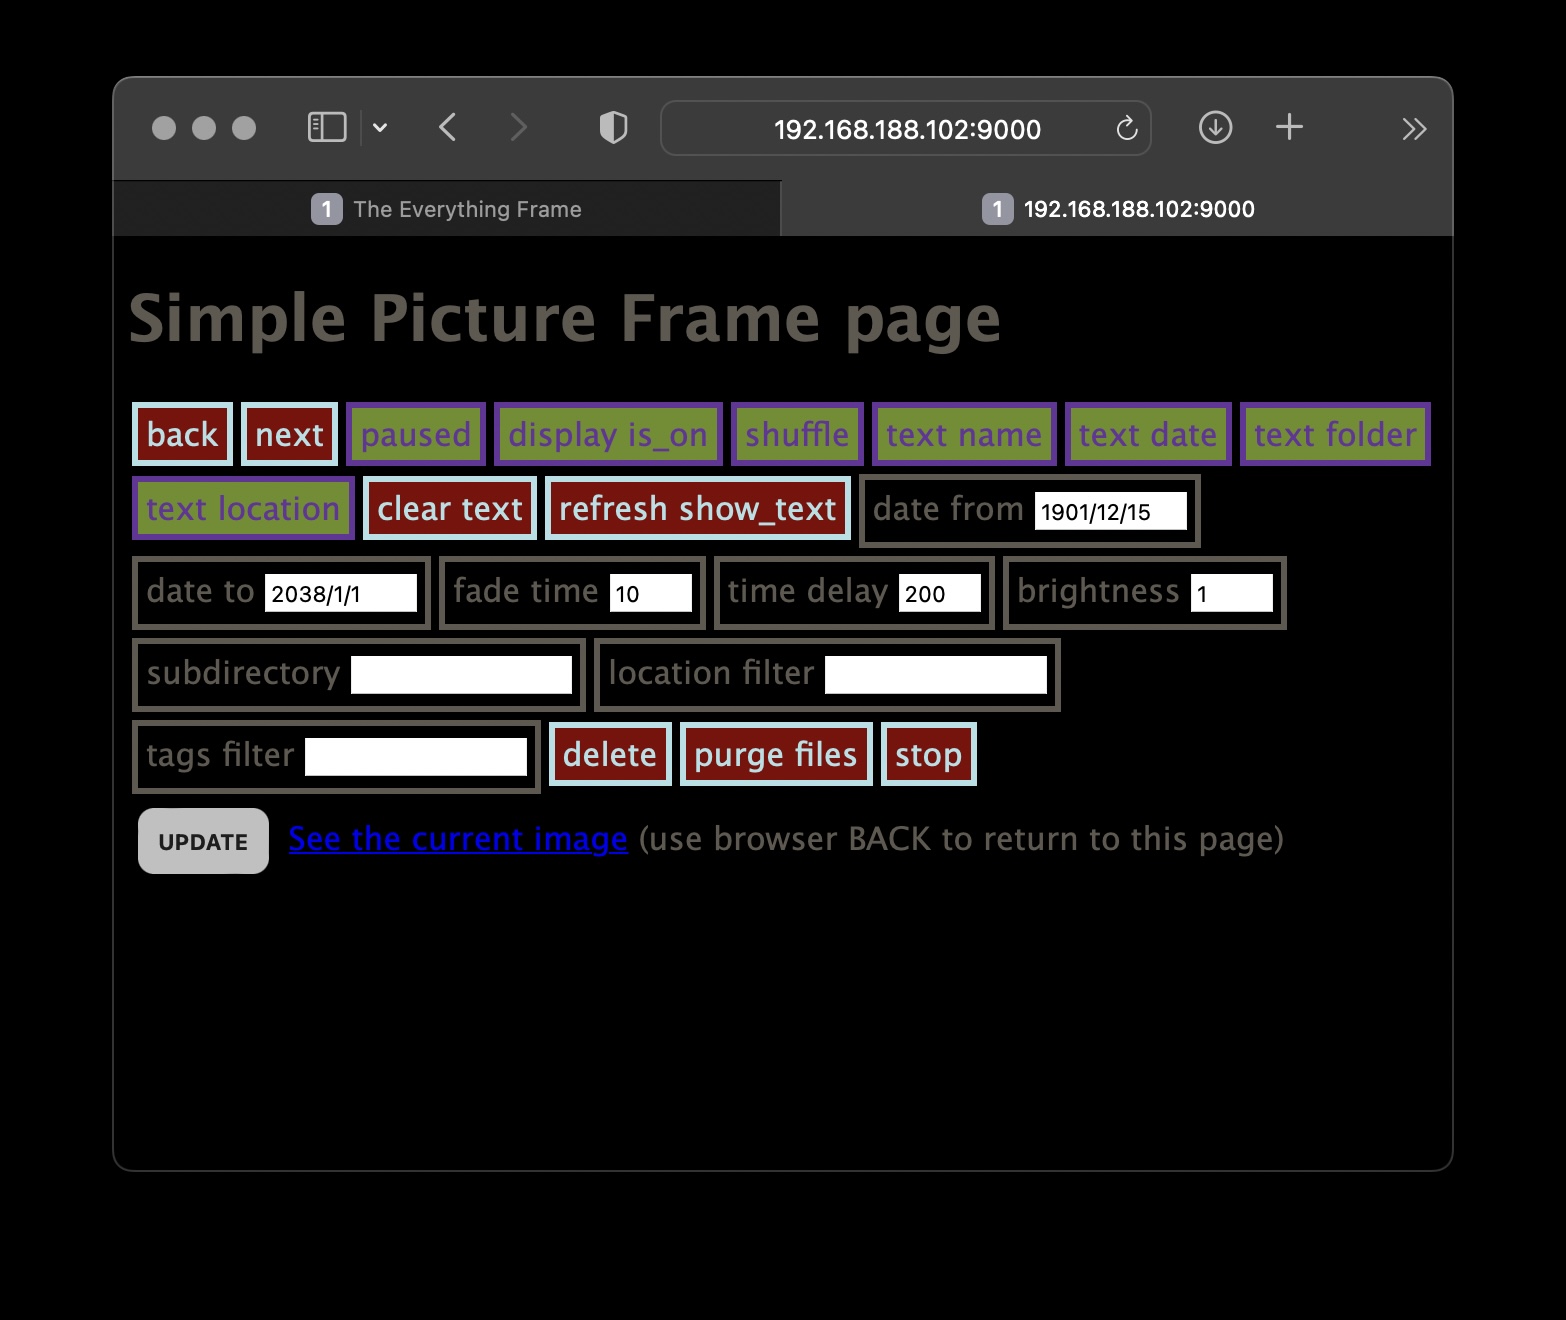Screen dimensions: 1566x1320
Task: Click the refresh show_text button
Action: pyautogui.click(x=697, y=508)
